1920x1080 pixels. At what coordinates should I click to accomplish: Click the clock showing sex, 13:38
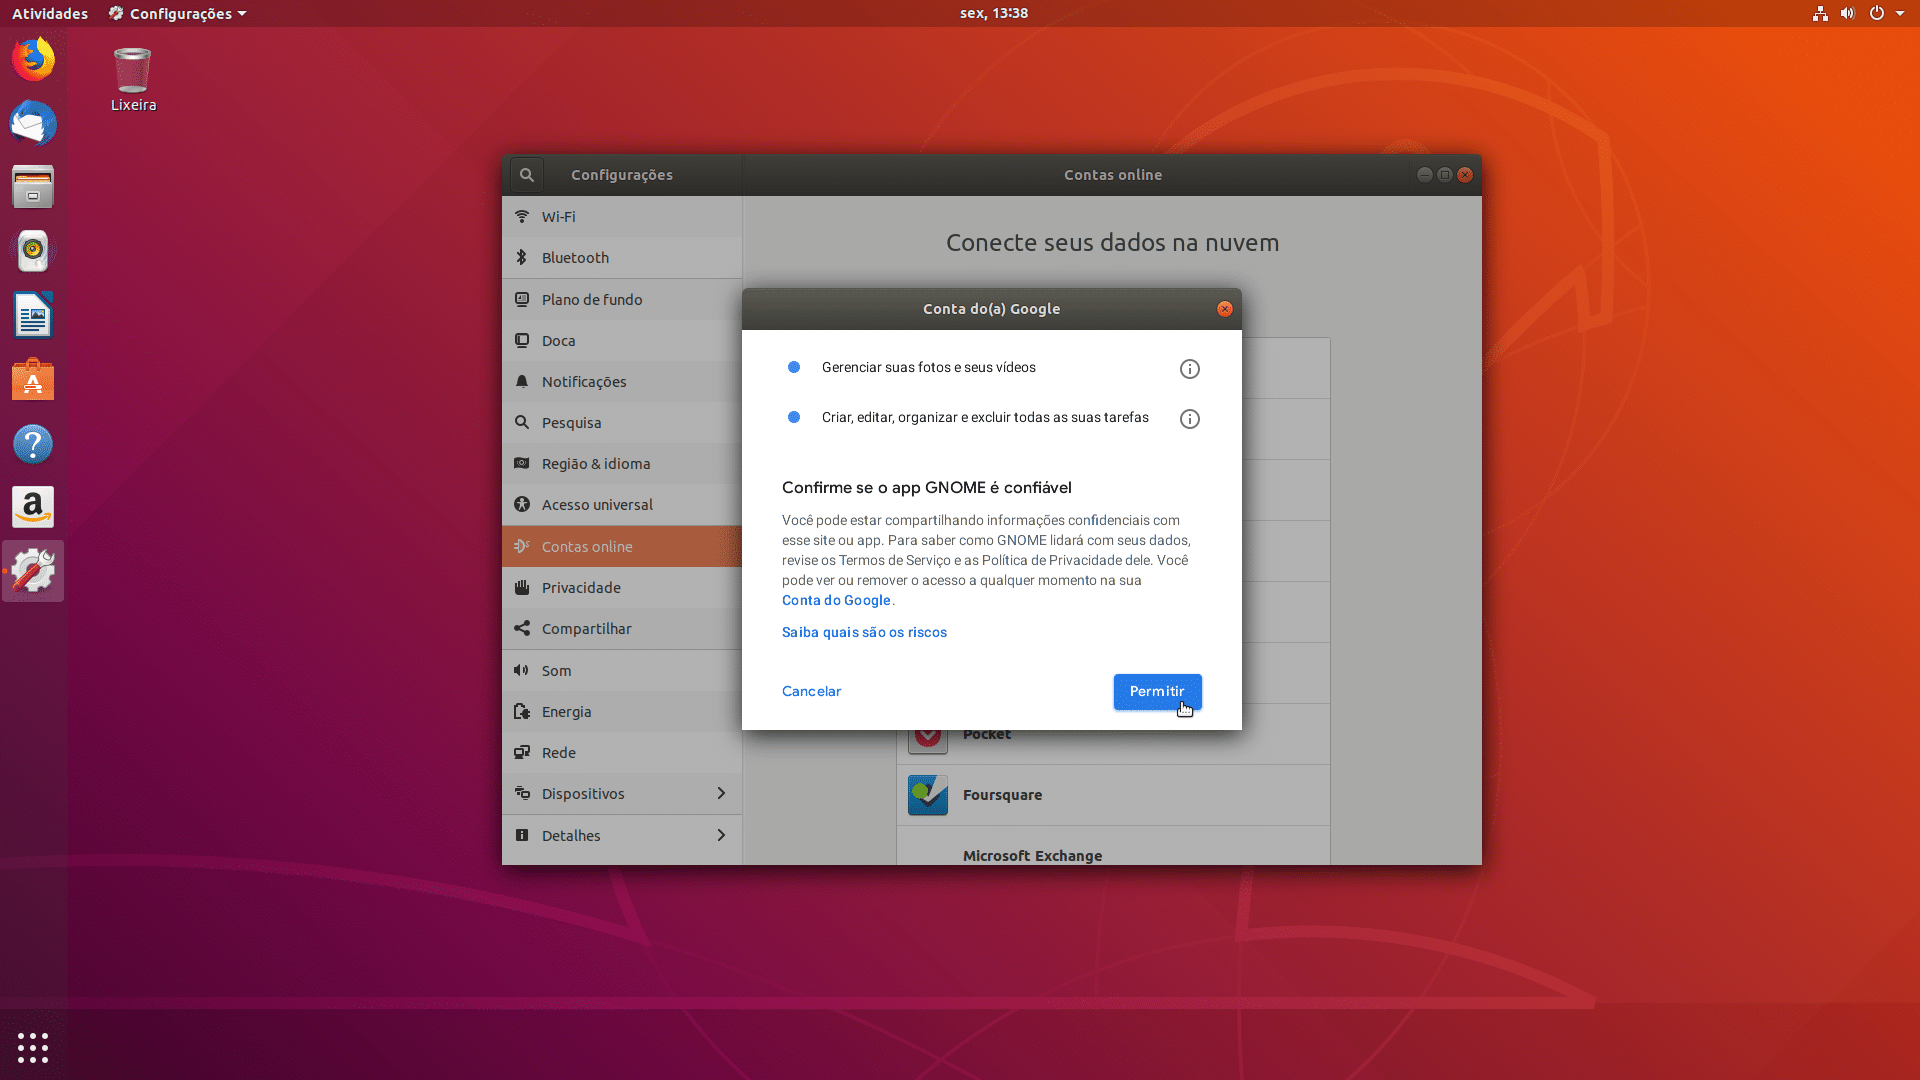(x=993, y=13)
